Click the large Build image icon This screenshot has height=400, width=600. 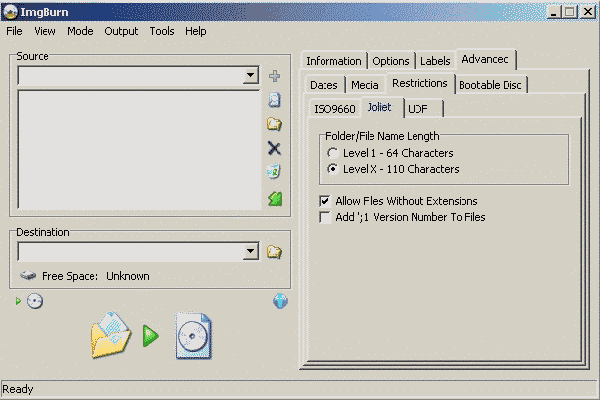coord(148,336)
